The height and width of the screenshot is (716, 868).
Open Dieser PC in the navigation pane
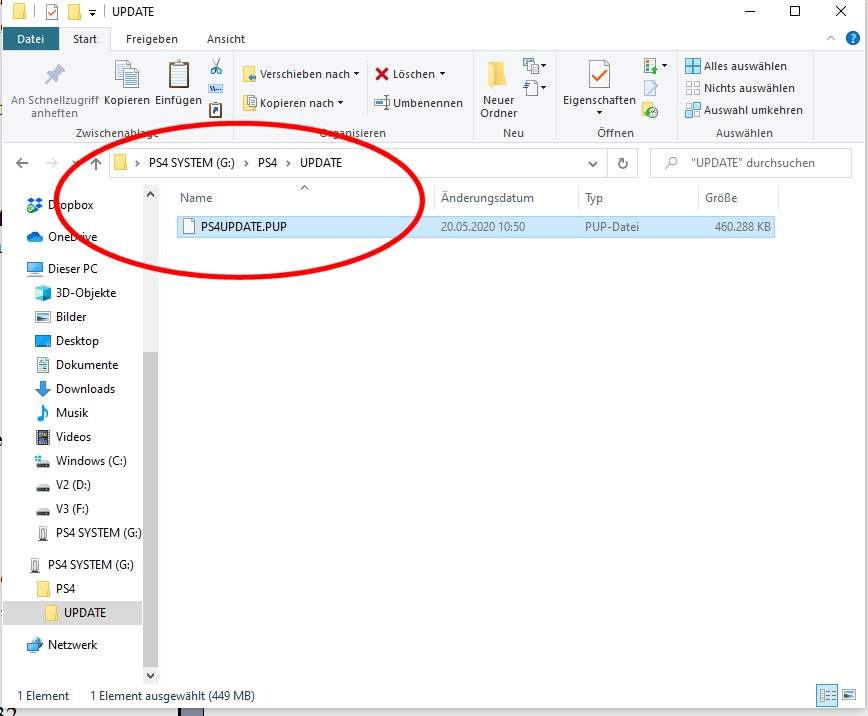[x=73, y=269]
